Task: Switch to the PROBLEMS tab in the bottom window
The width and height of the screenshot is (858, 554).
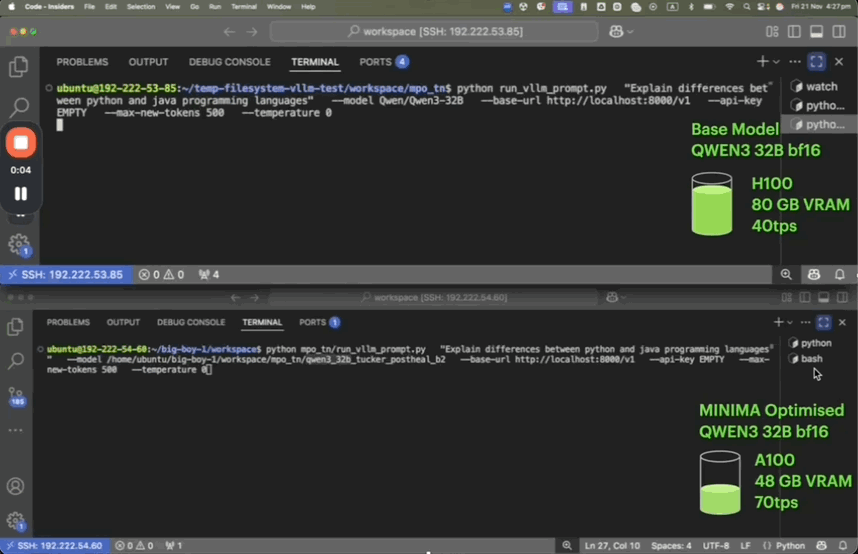Action: [68, 322]
